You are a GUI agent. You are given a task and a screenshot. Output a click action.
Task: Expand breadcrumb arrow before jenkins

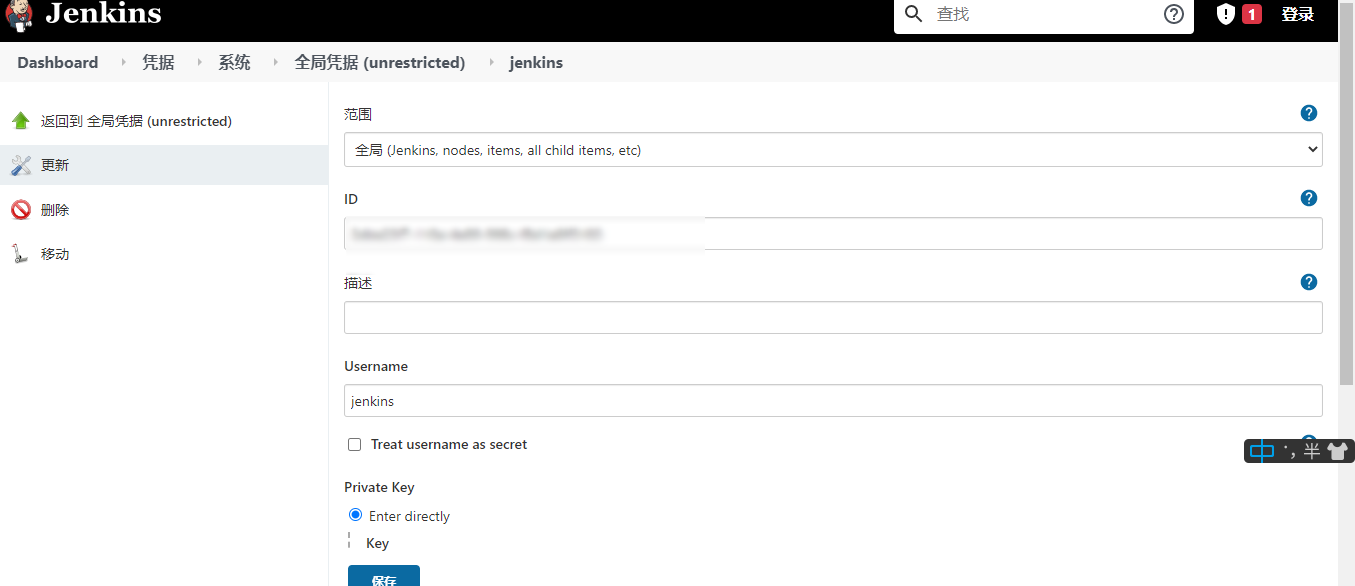click(x=490, y=62)
